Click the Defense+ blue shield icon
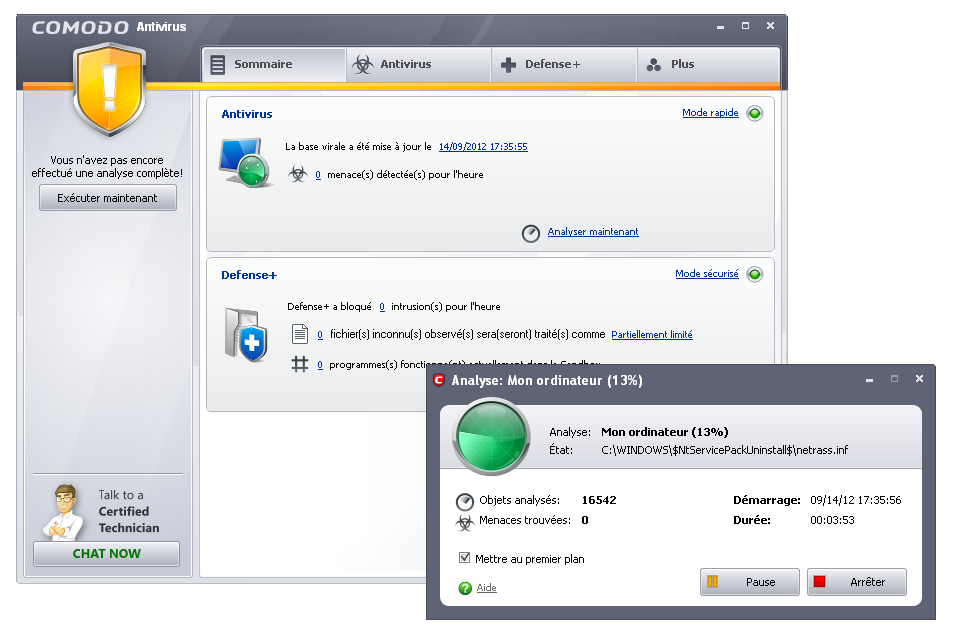The image size is (955, 638). point(245,335)
